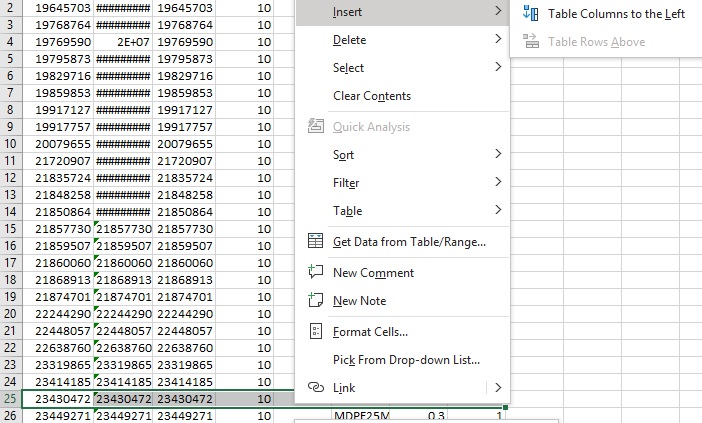Select row header 25

coord(10,399)
